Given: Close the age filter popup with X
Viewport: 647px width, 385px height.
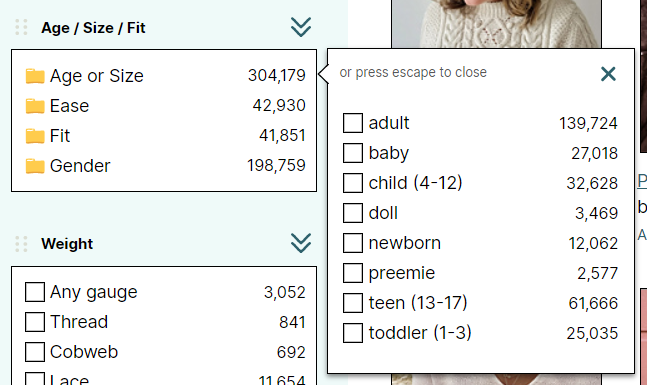Looking at the screenshot, I should click(608, 74).
